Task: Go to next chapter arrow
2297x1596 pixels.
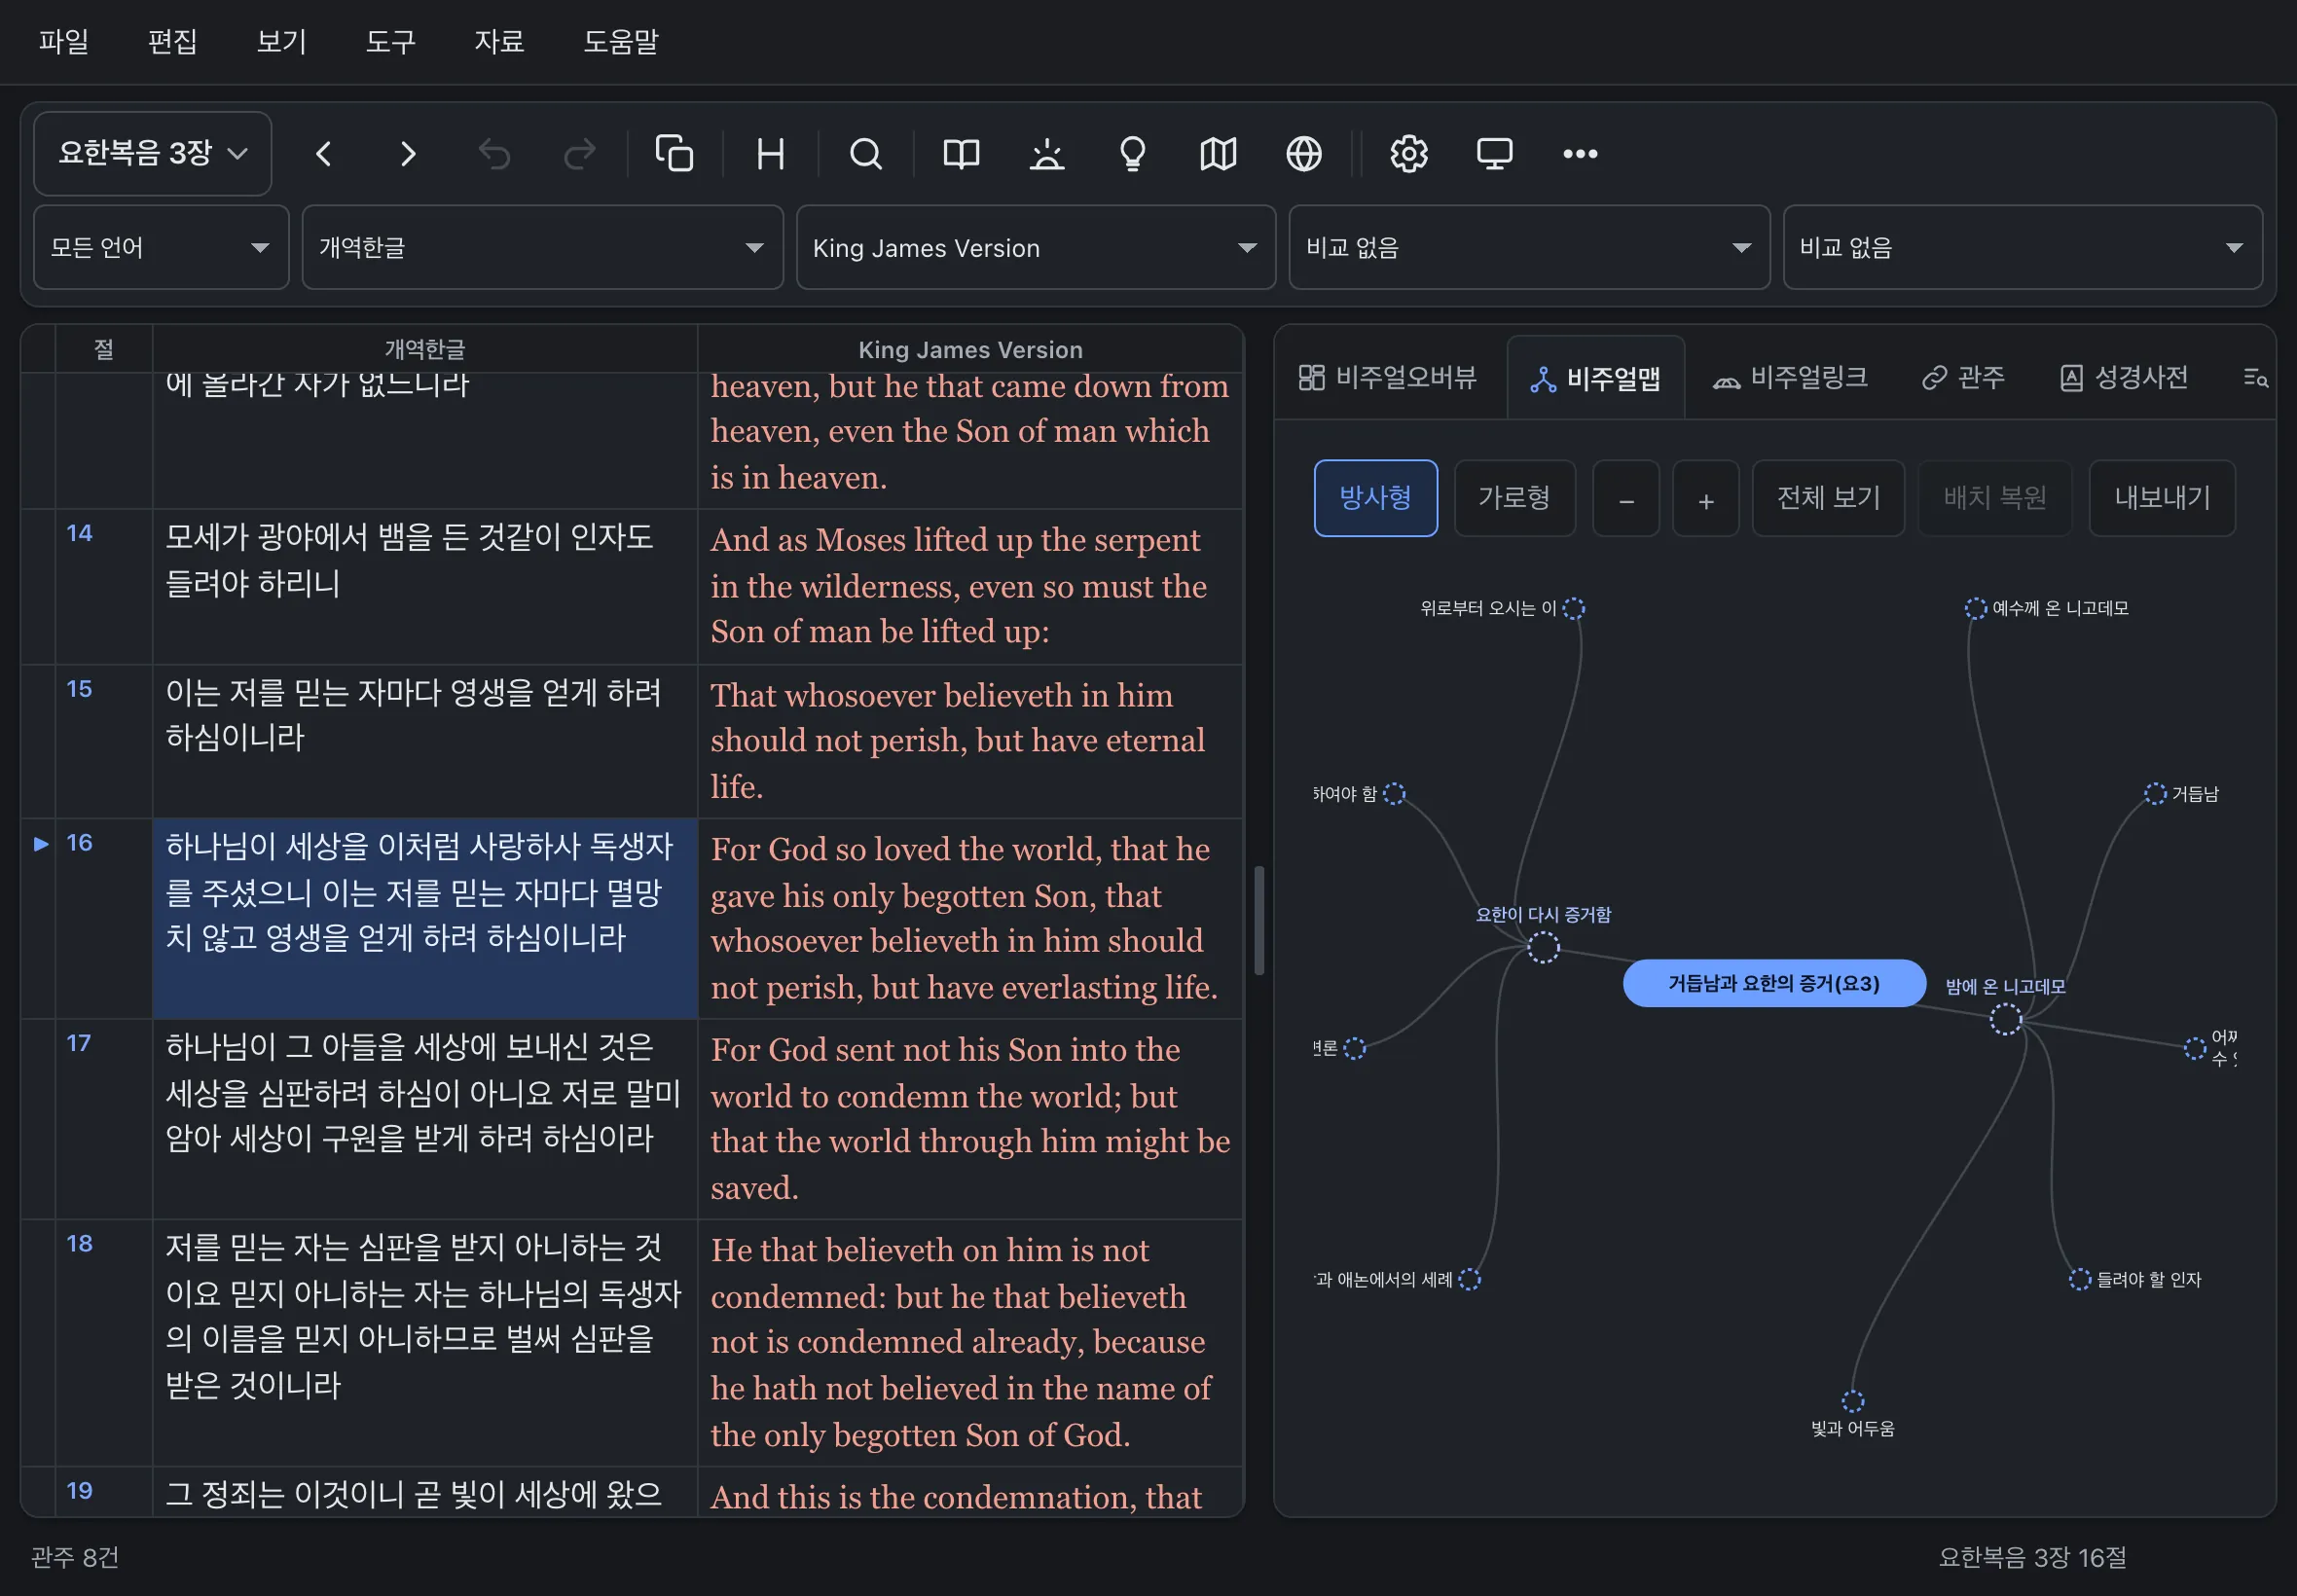Action: coord(408,154)
